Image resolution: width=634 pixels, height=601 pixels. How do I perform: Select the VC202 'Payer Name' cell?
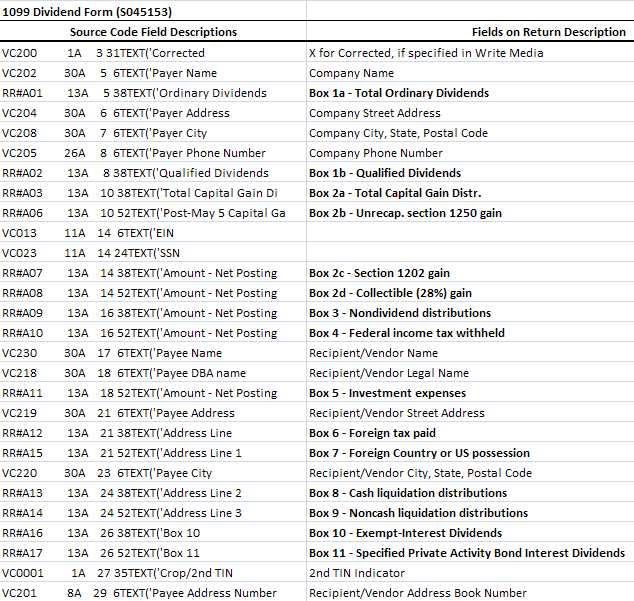[153, 73]
